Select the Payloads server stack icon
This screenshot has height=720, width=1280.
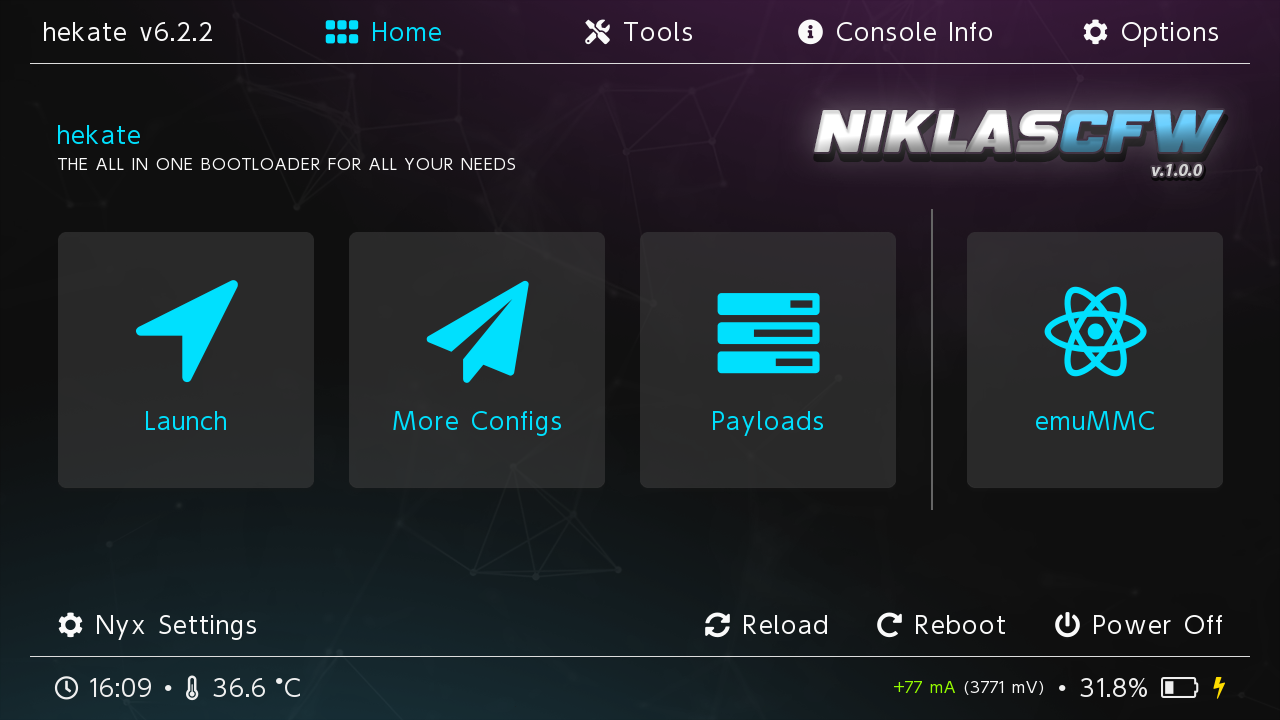(768, 333)
